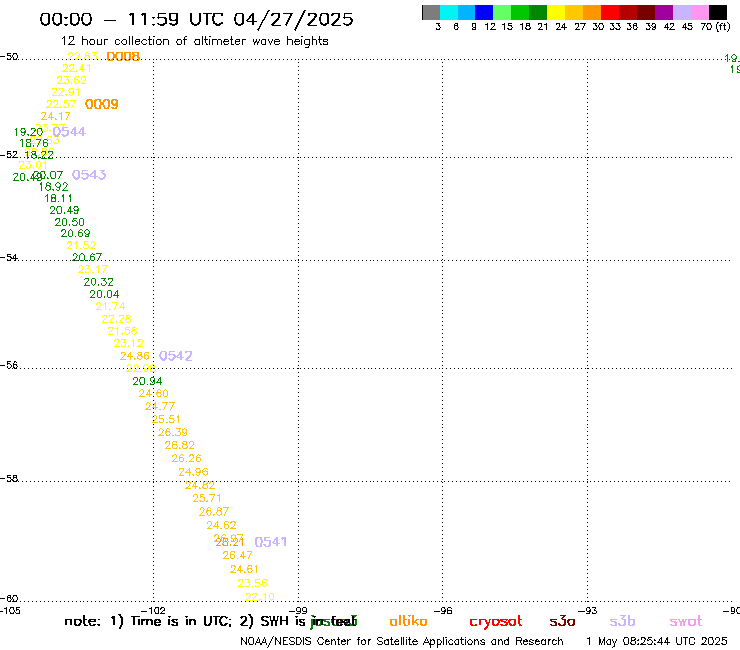Select the 24.17 wave height reading
This screenshot has height=650, width=740.
(55, 116)
